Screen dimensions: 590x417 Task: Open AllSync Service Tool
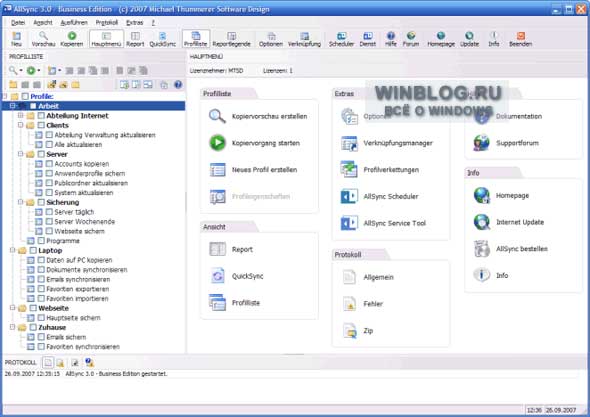(394, 223)
